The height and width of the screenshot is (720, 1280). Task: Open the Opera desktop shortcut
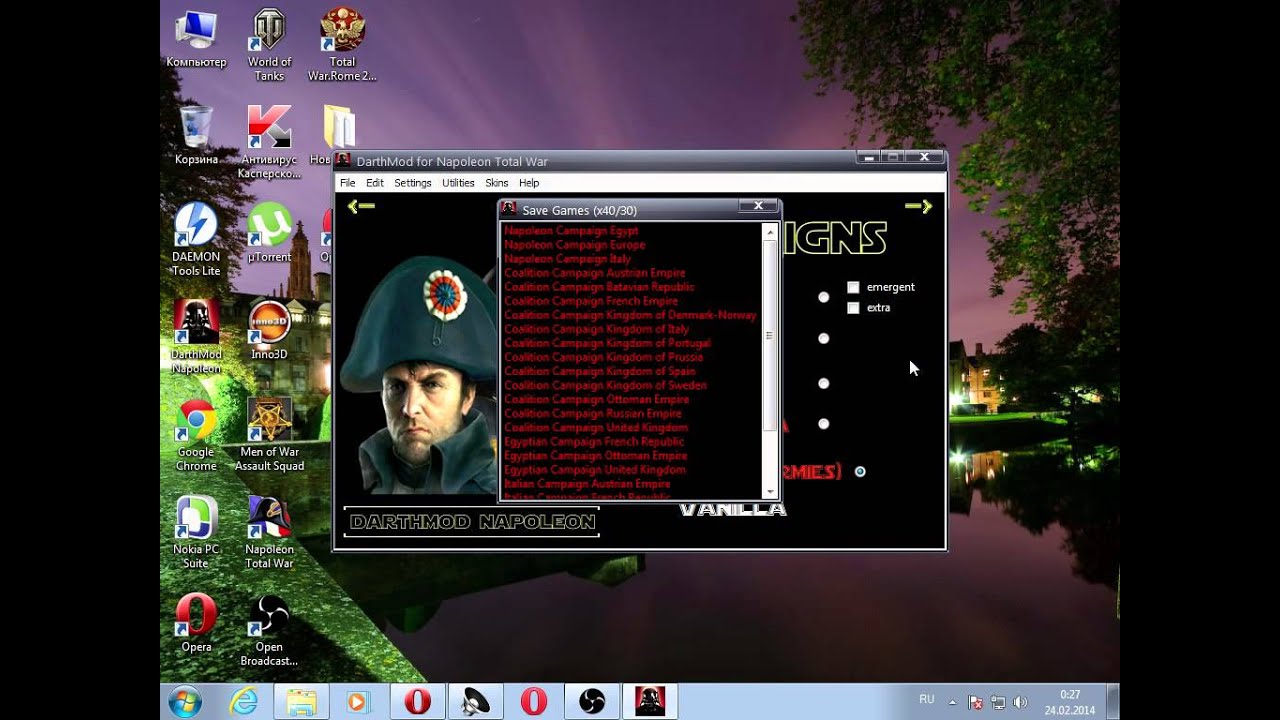click(196, 622)
